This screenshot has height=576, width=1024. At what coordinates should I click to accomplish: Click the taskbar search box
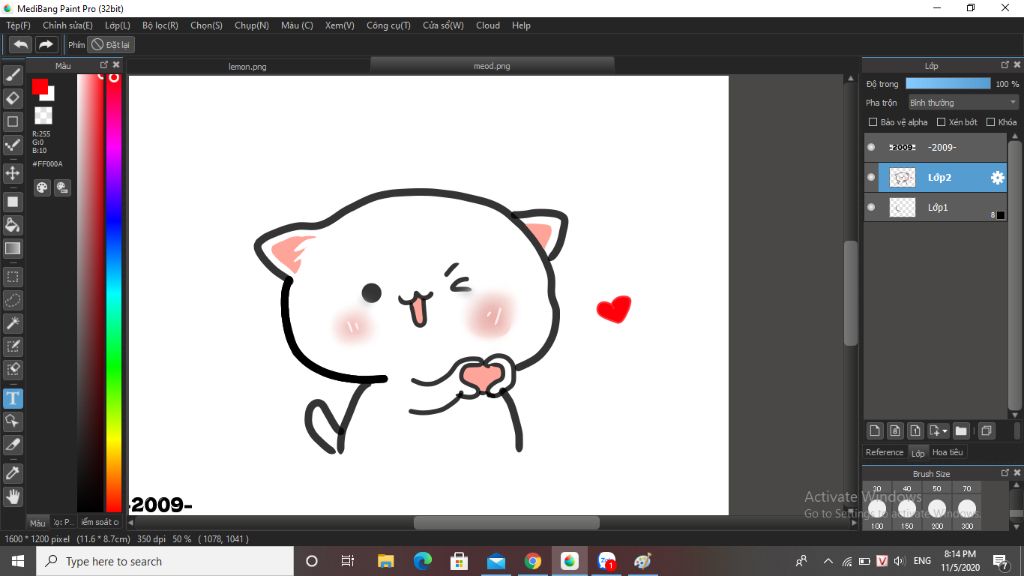(x=165, y=561)
